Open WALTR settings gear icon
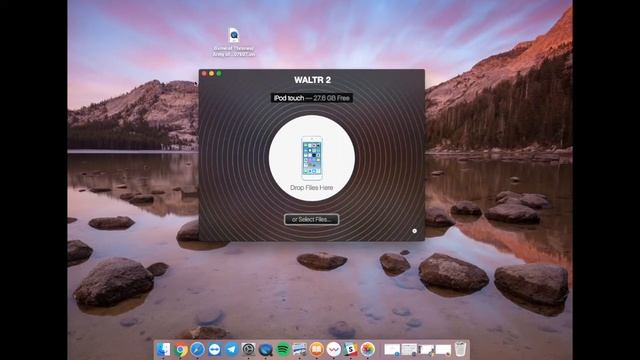 (x=414, y=231)
